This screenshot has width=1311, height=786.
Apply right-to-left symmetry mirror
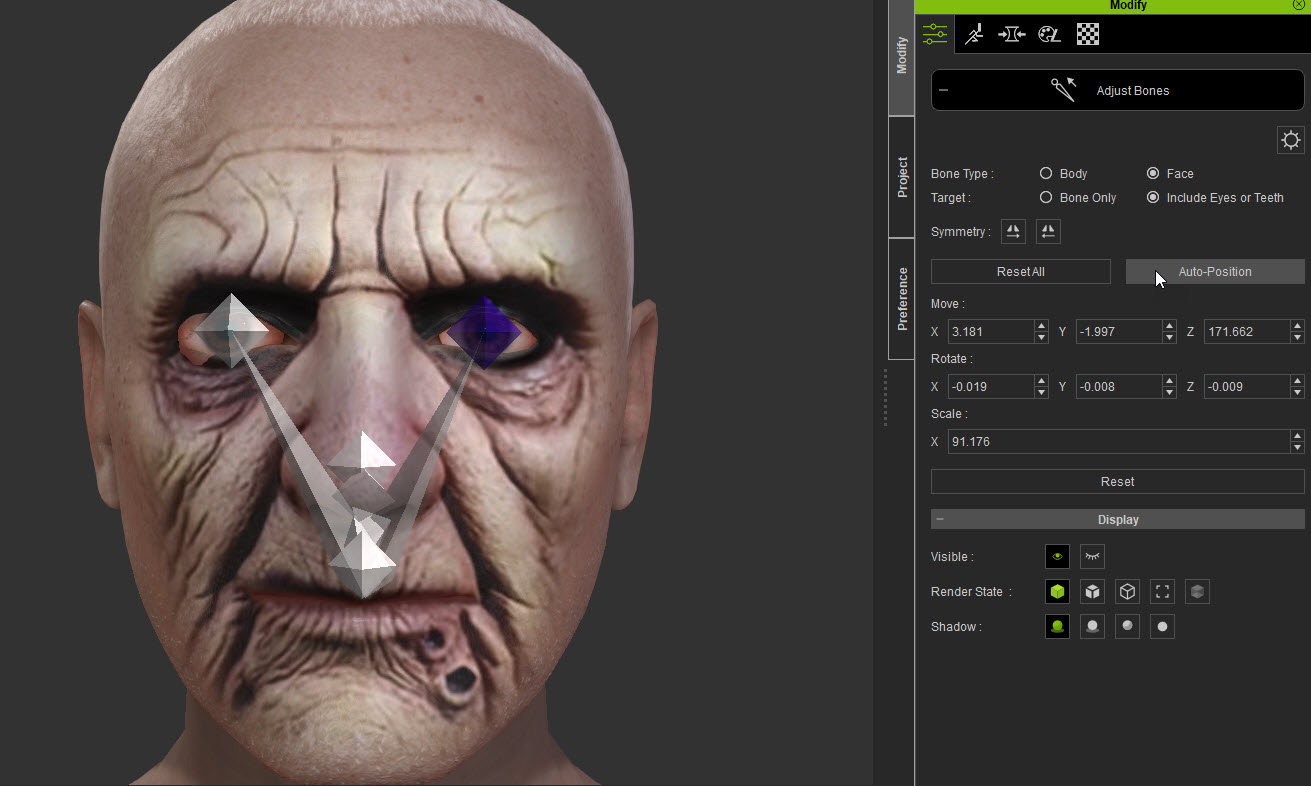[x=1048, y=232]
